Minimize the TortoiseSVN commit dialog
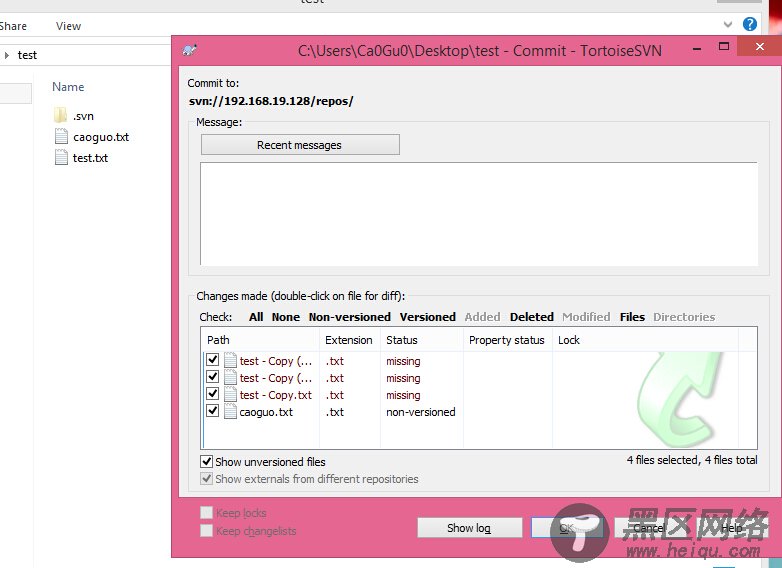The width and height of the screenshot is (782, 568). pos(697,48)
